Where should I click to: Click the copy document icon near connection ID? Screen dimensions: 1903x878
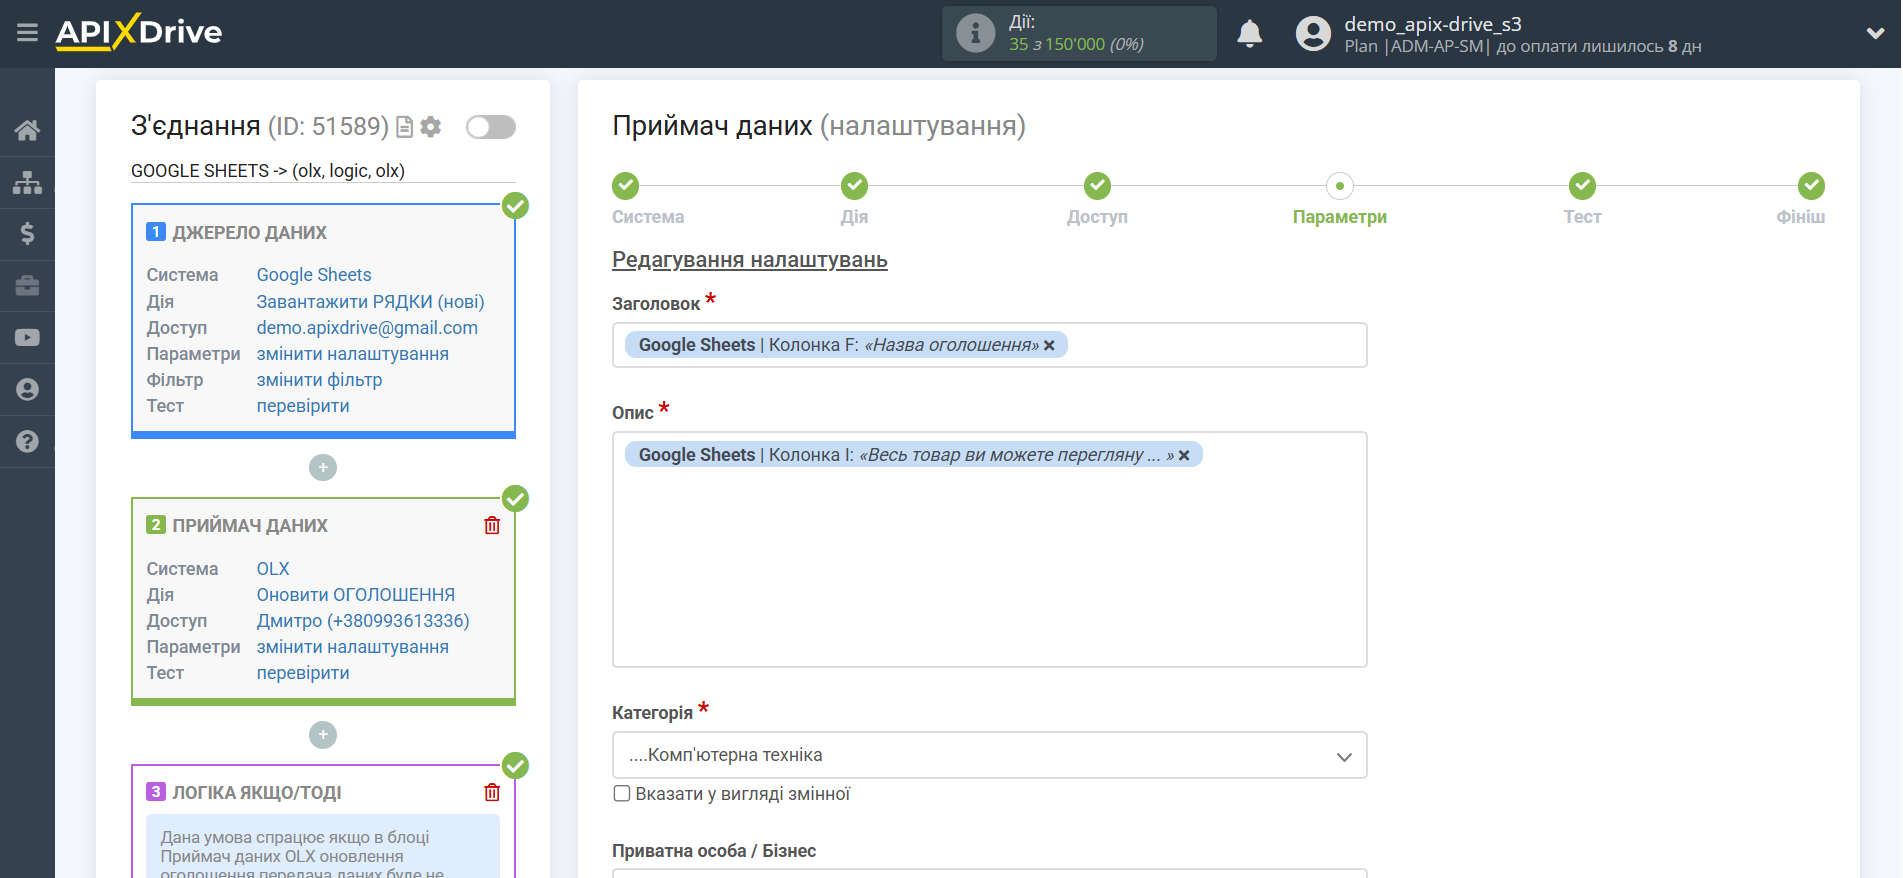pos(404,127)
